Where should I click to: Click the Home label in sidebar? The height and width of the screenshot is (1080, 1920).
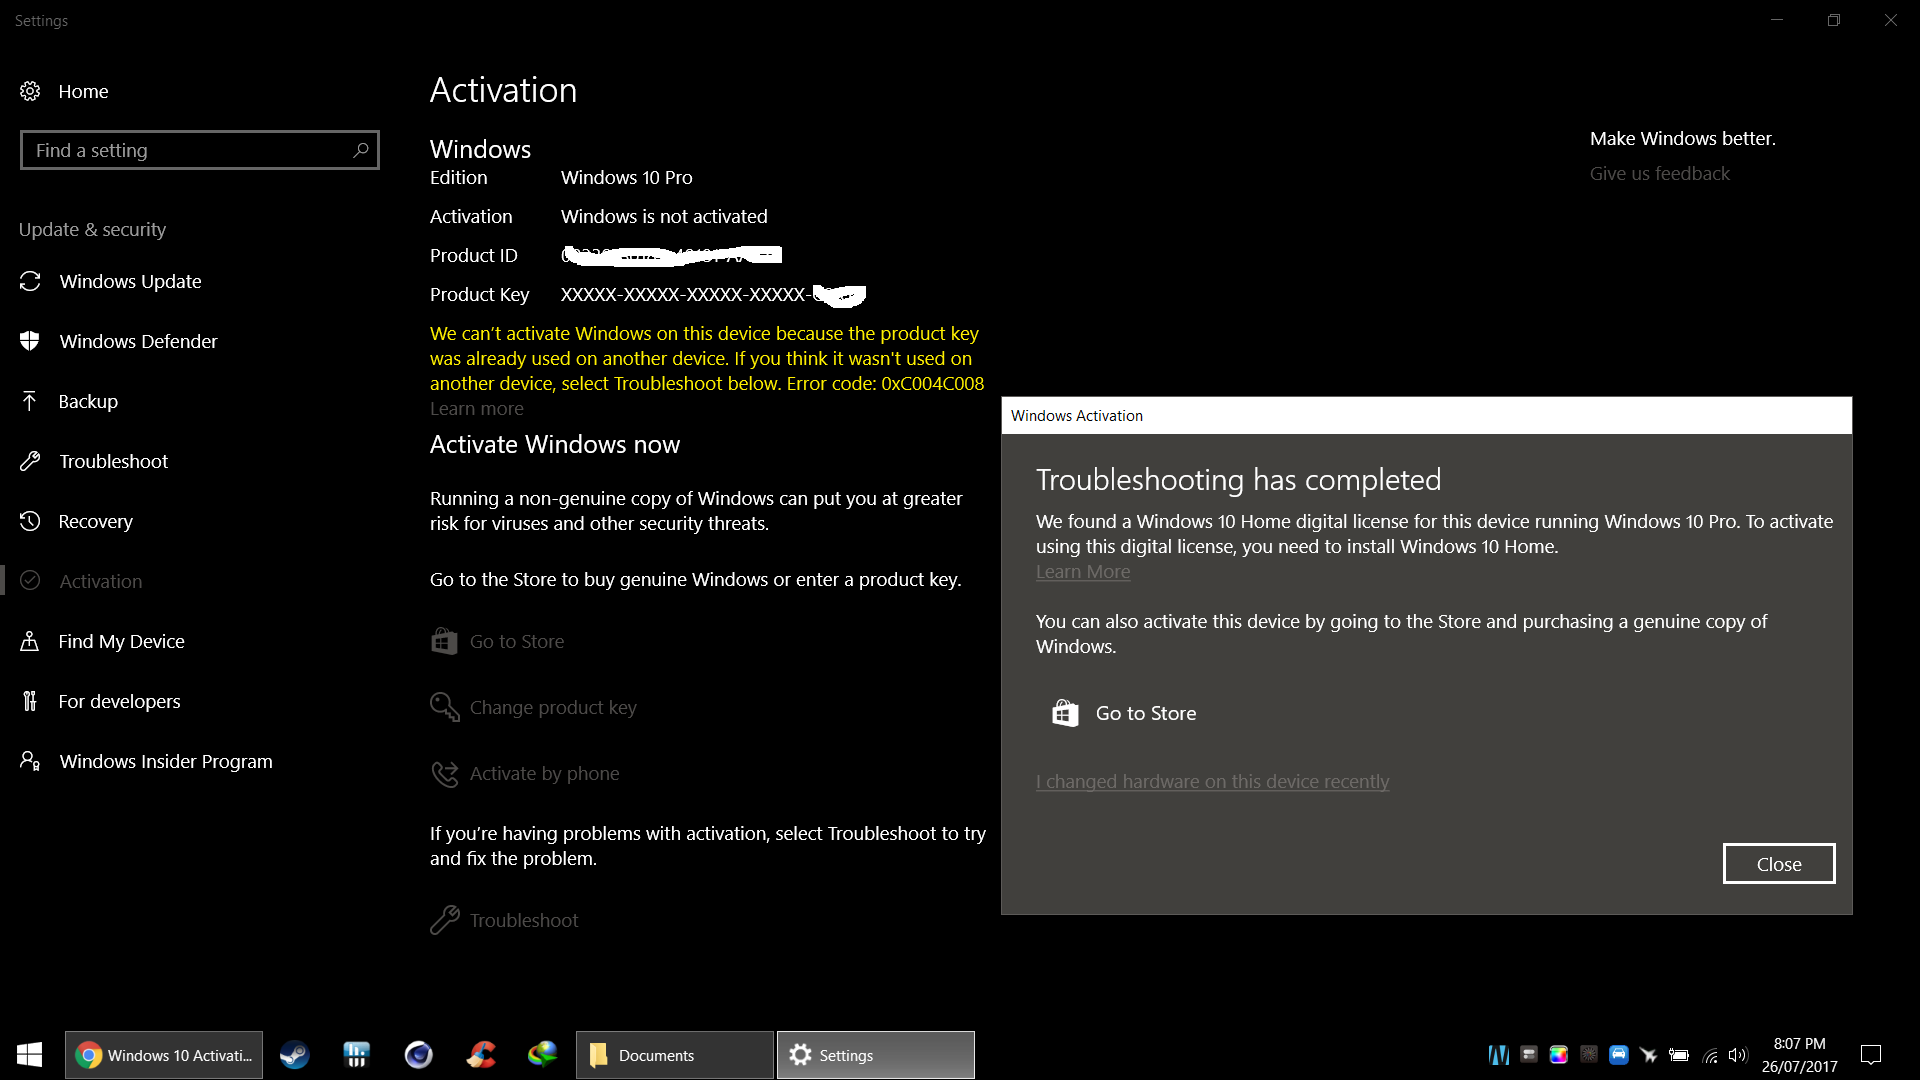(x=83, y=91)
